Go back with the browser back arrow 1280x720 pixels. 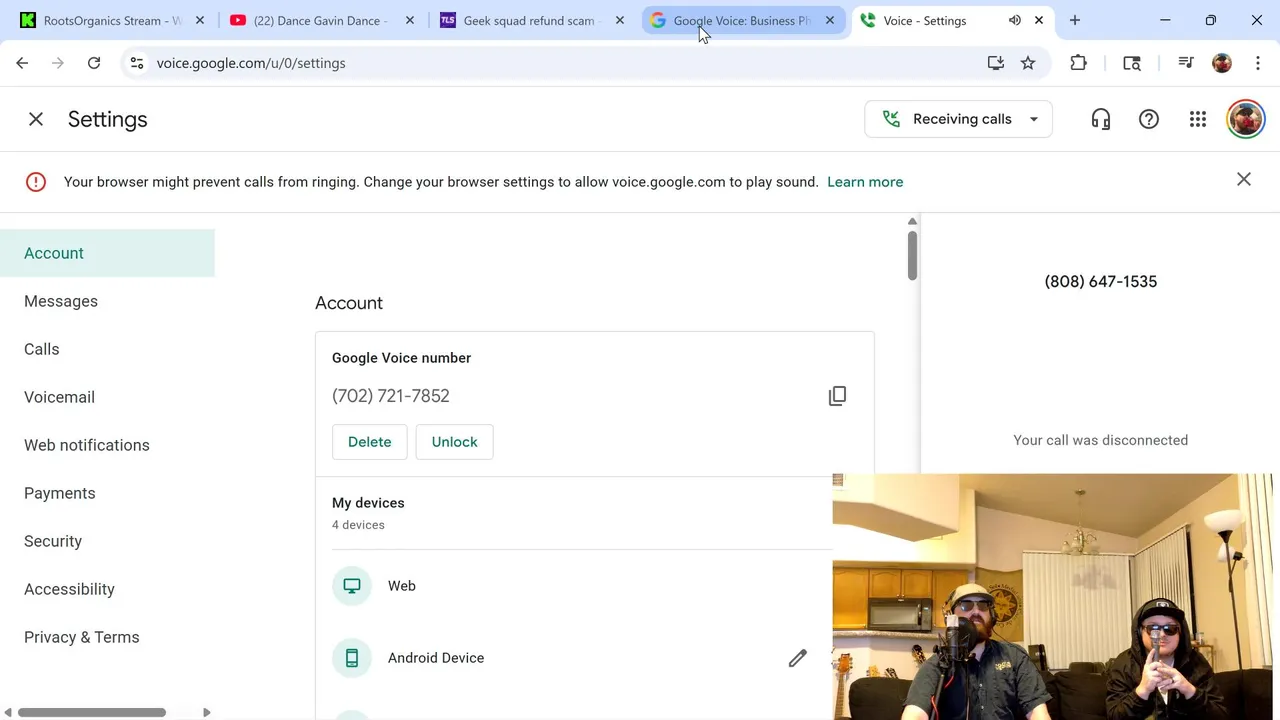tap(22, 63)
